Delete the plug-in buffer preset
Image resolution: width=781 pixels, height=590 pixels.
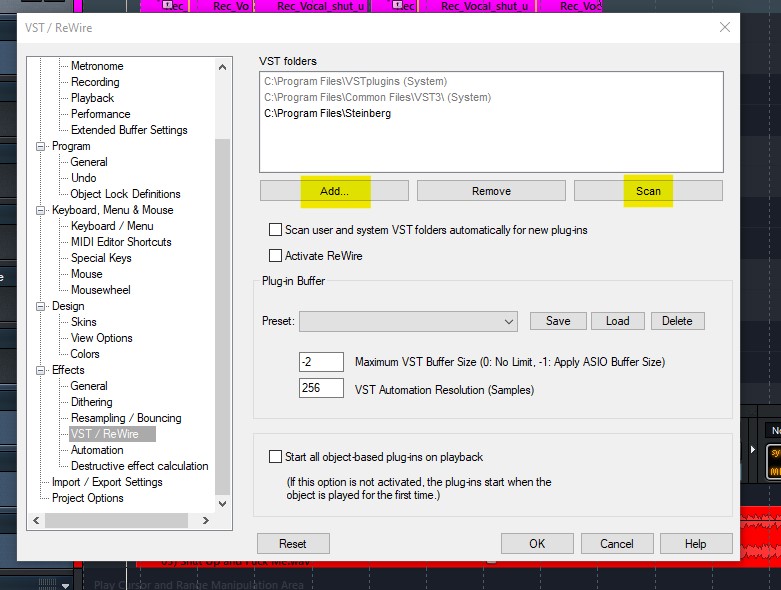pyautogui.click(x=677, y=321)
